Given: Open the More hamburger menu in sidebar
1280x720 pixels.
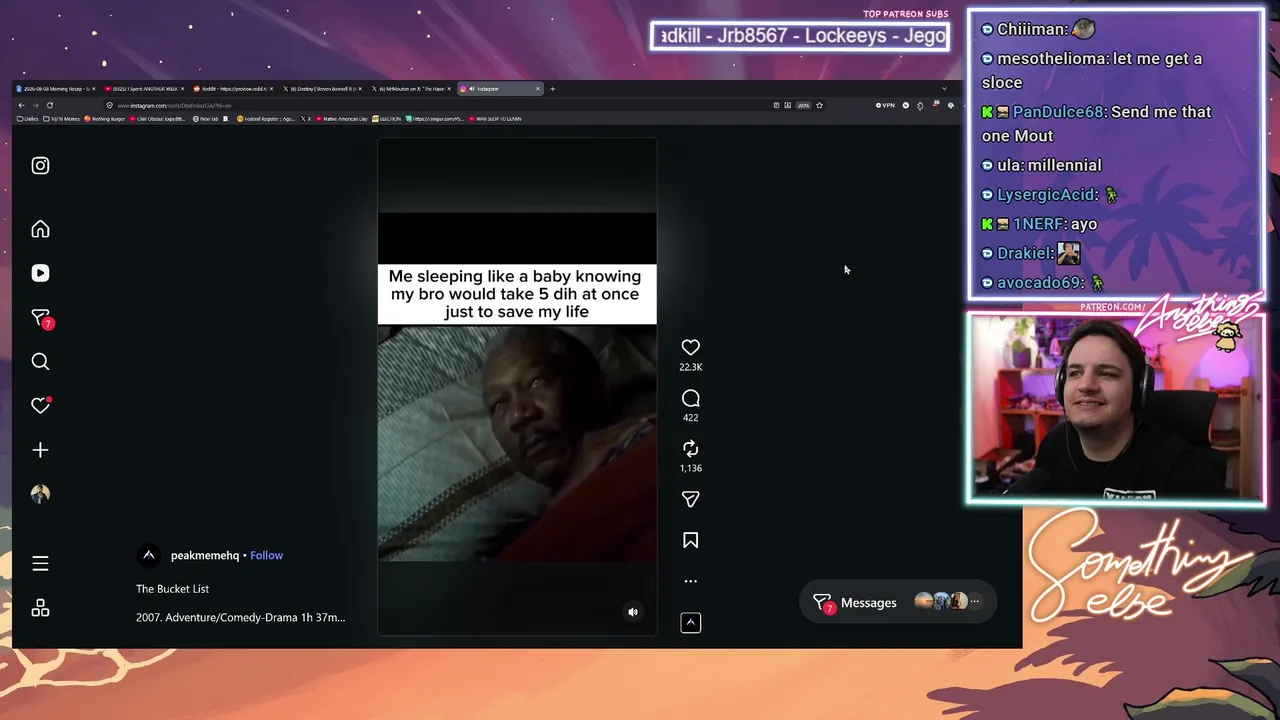Looking at the screenshot, I should pos(40,564).
